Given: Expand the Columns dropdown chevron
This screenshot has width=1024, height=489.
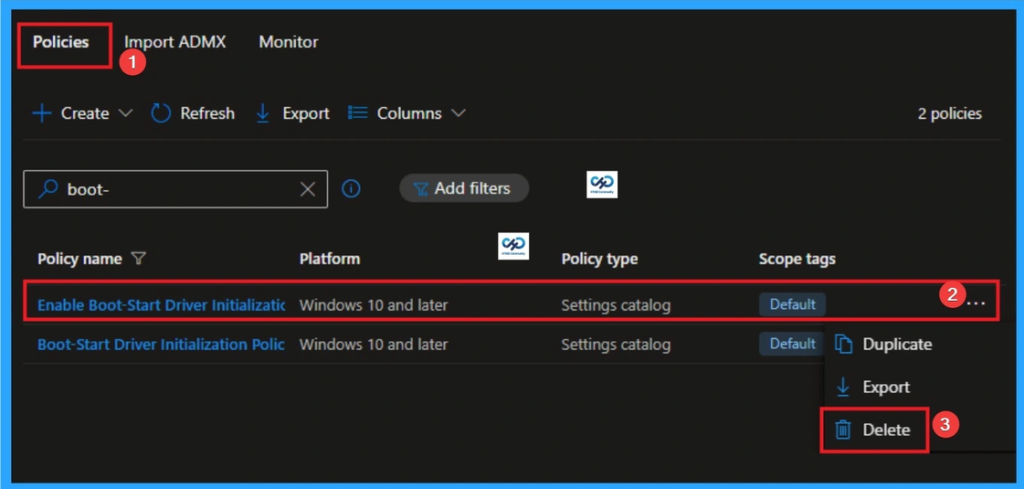Looking at the screenshot, I should click(x=458, y=114).
